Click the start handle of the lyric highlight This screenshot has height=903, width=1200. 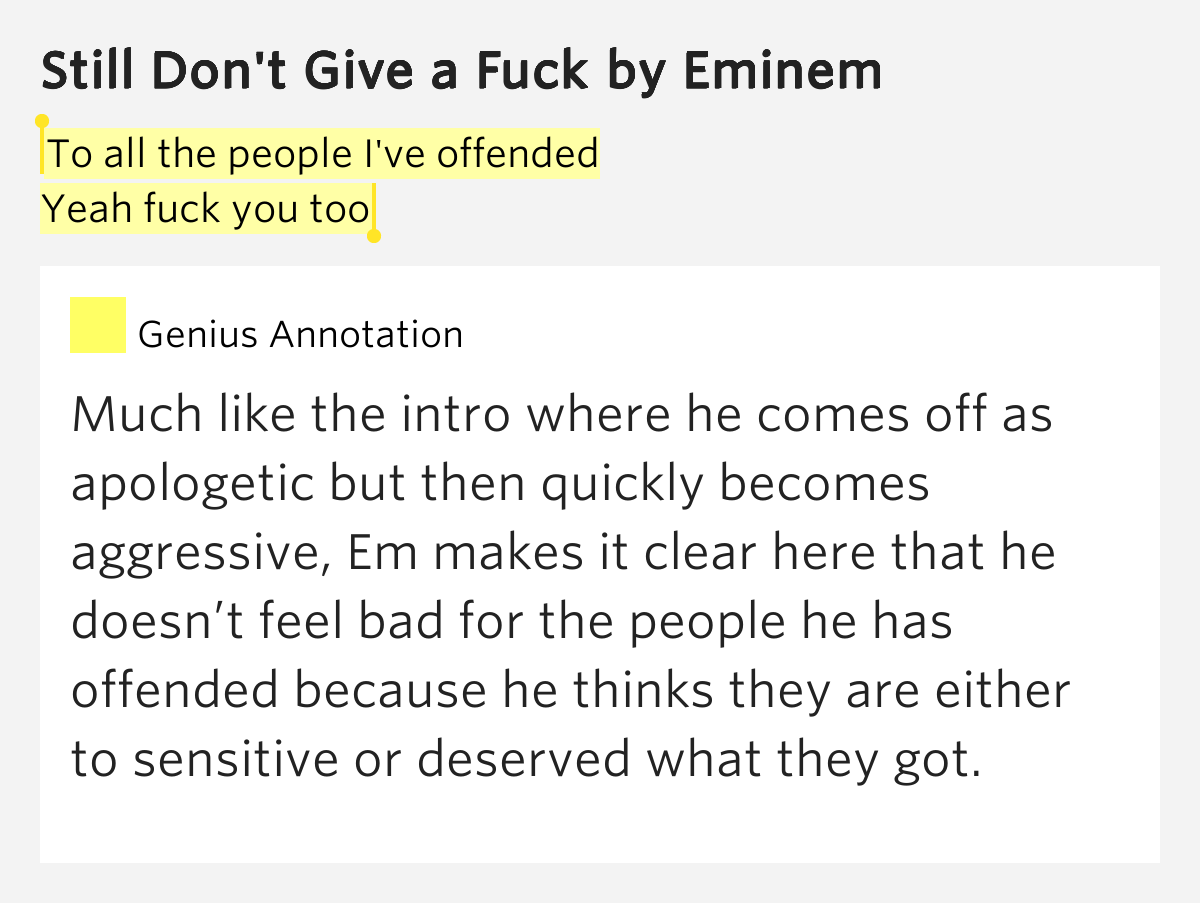click(42, 122)
